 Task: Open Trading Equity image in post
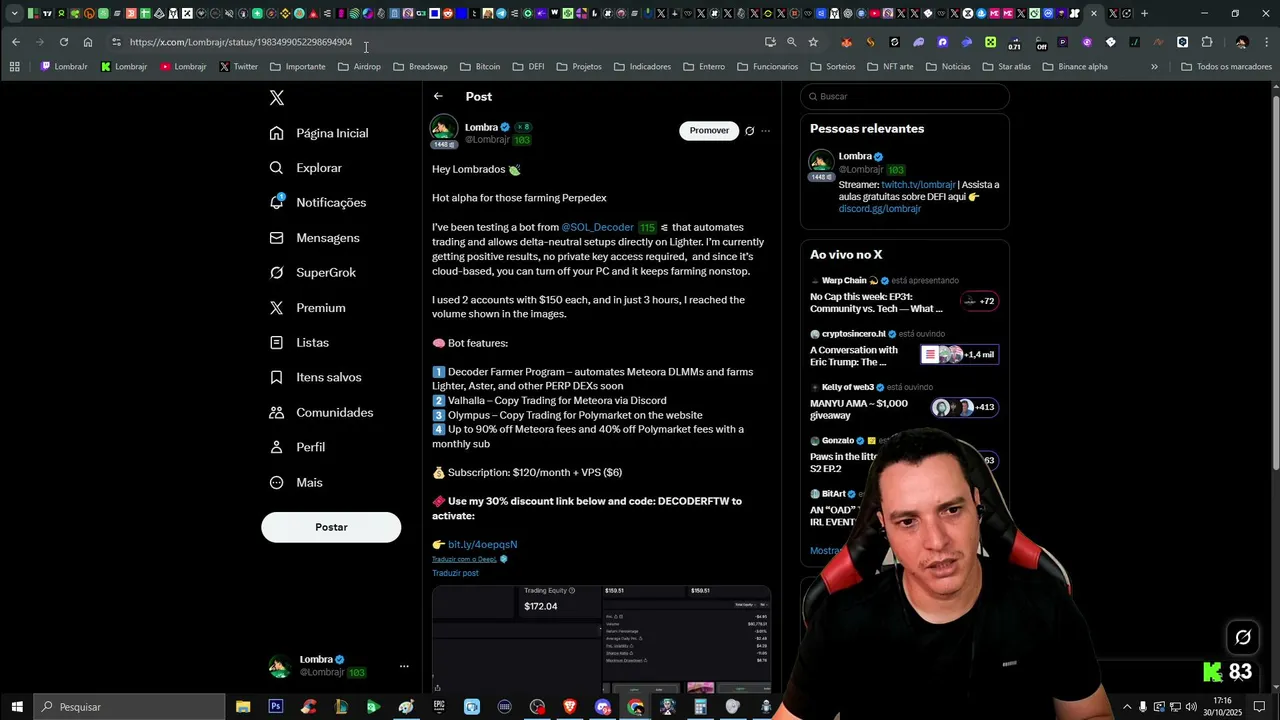[516, 639]
